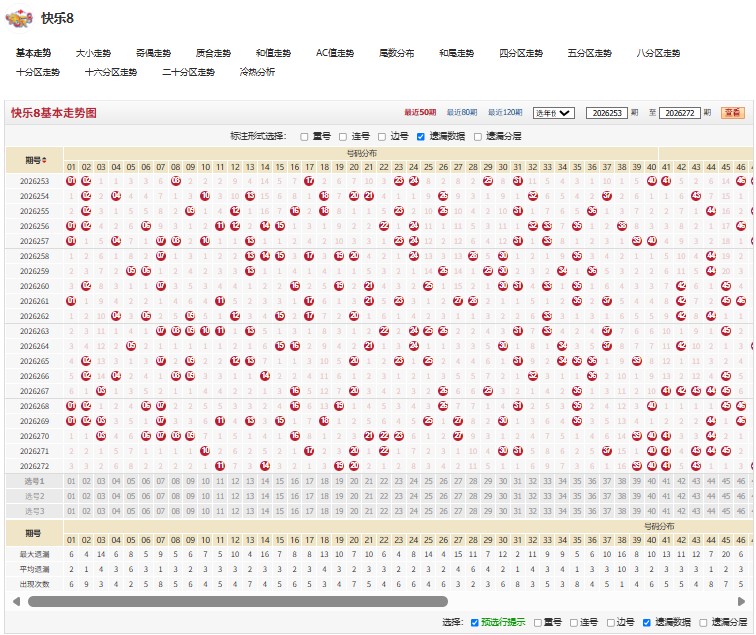Click the scrollbar's right arrow

[742, 601]
